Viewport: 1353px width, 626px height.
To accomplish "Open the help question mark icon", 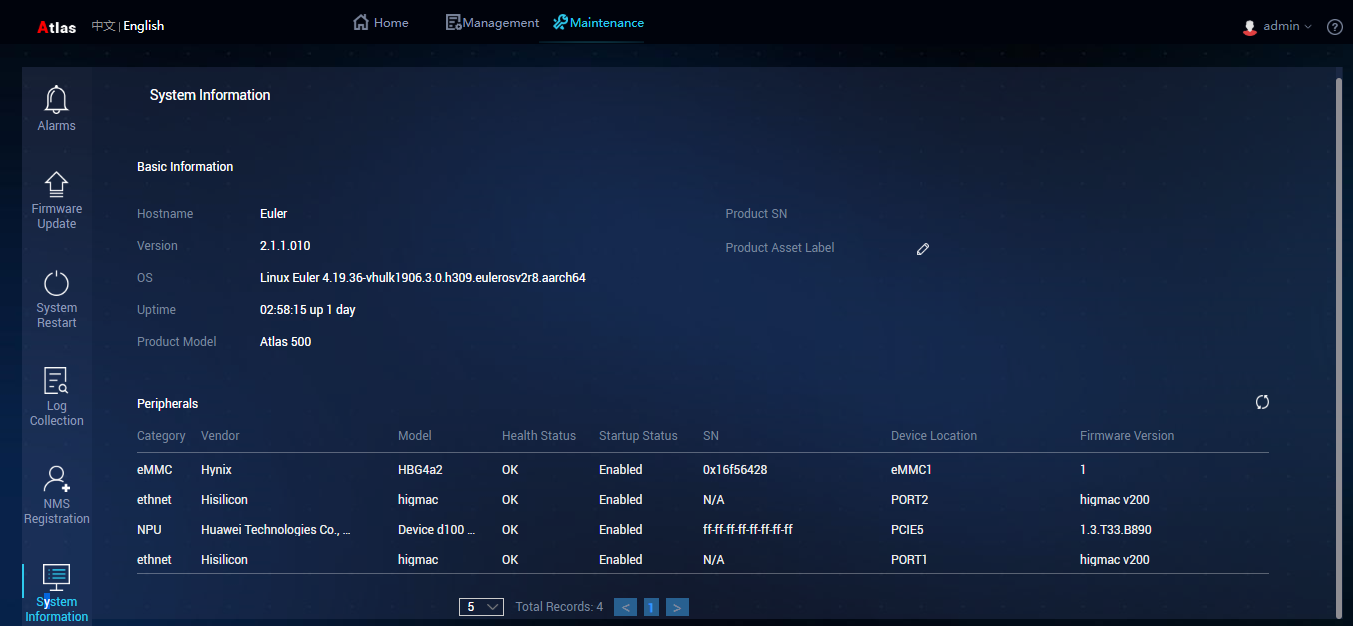I will click(x=1335, y=27).
